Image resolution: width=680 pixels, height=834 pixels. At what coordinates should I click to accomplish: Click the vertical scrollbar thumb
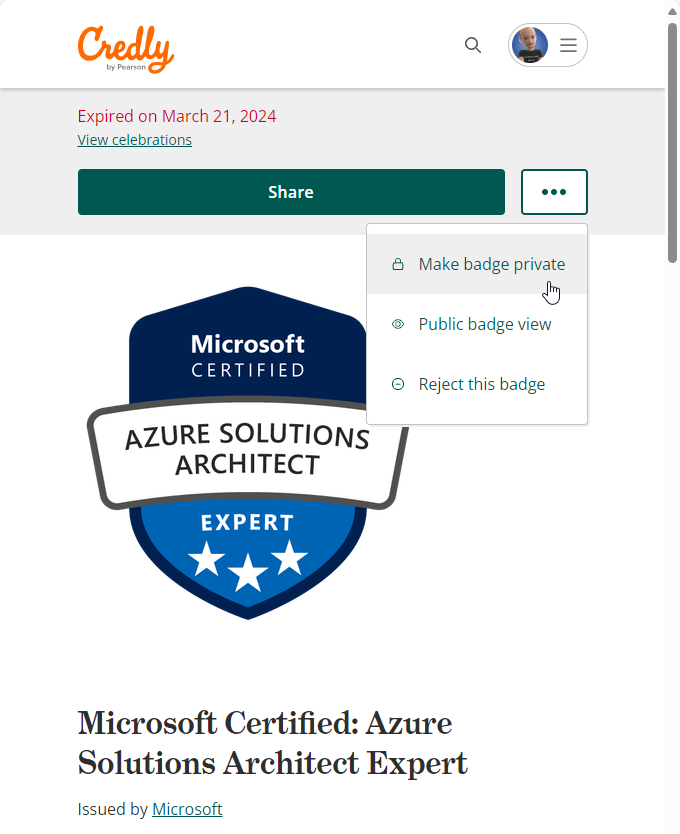pyautogui.click(x=673, y=141)
